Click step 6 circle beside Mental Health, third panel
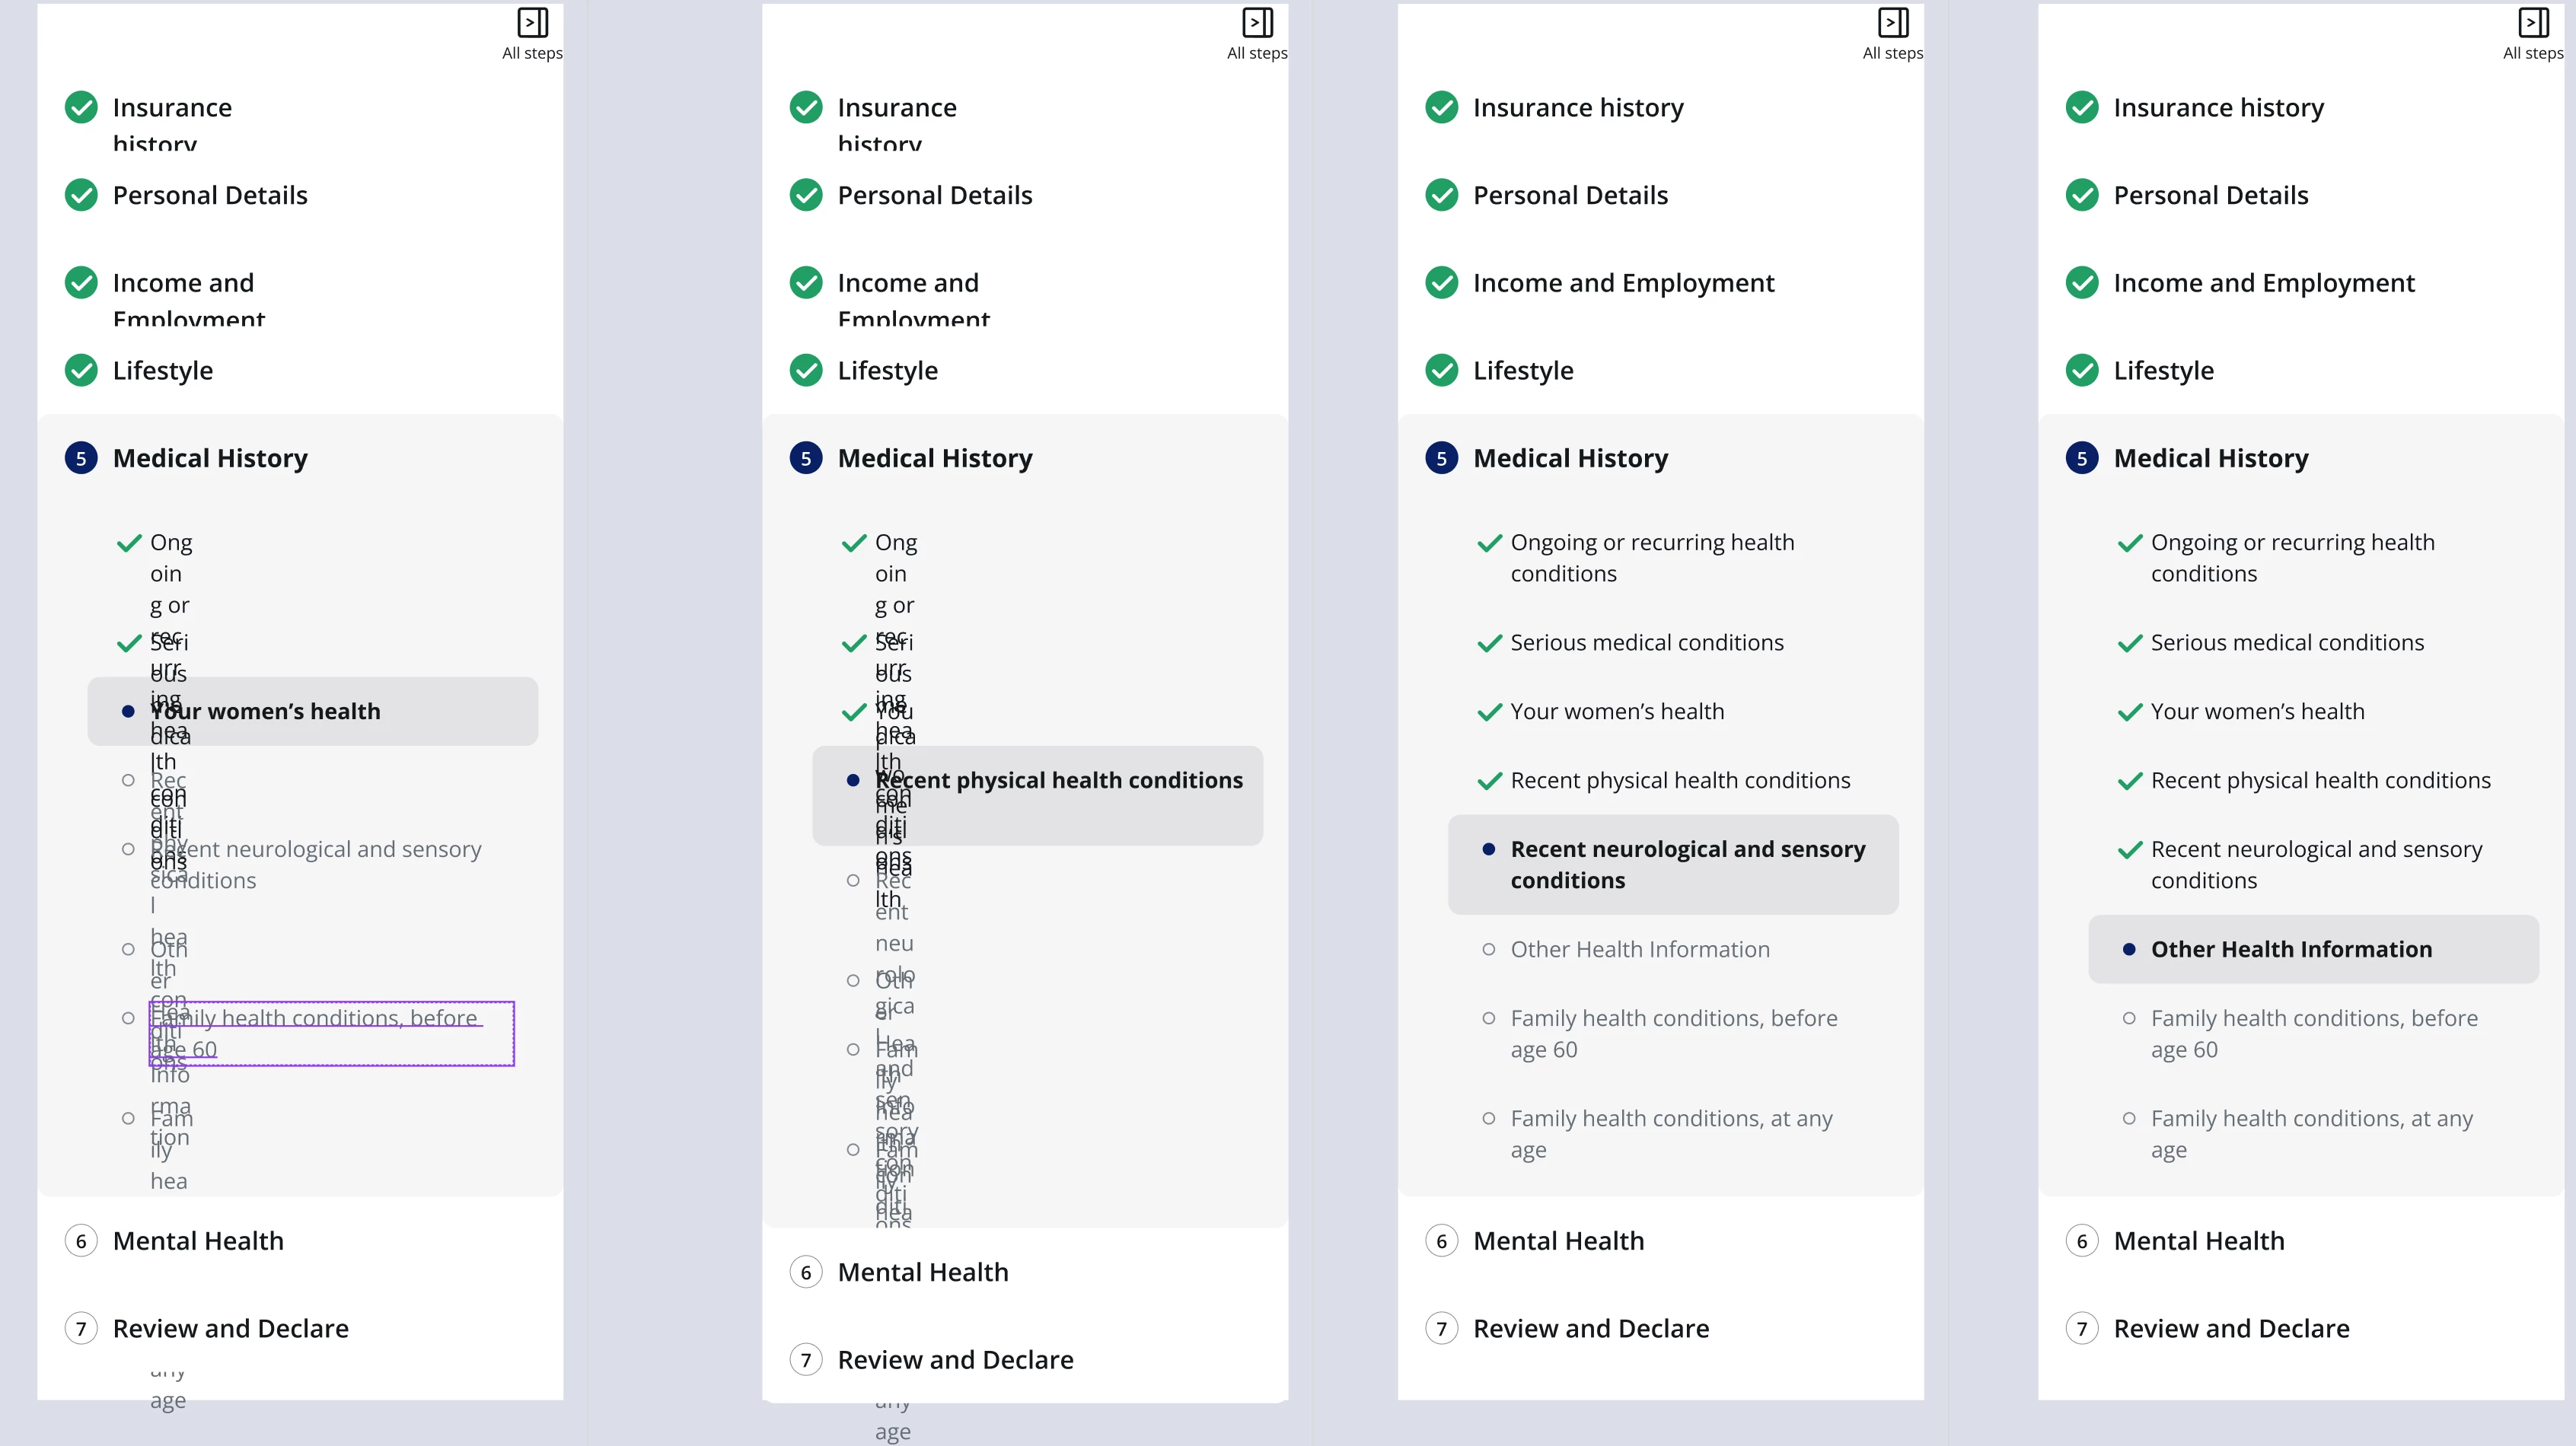Screen dimensions: 2576x1446 [1441, 1241]
